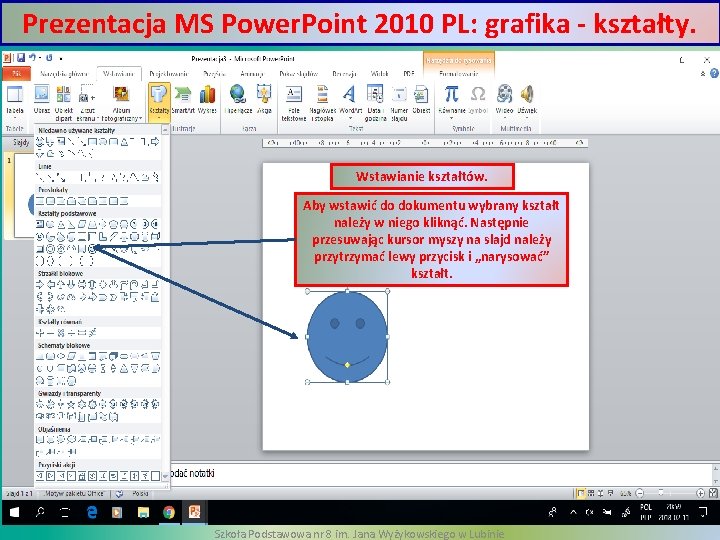Expand the Album fotograficzny dropdown arrow

[x=140, y=119]
